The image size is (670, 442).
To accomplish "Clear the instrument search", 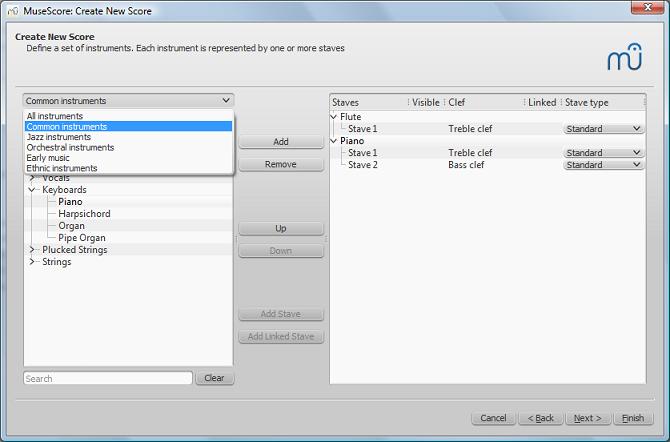I will coord(215,378).
